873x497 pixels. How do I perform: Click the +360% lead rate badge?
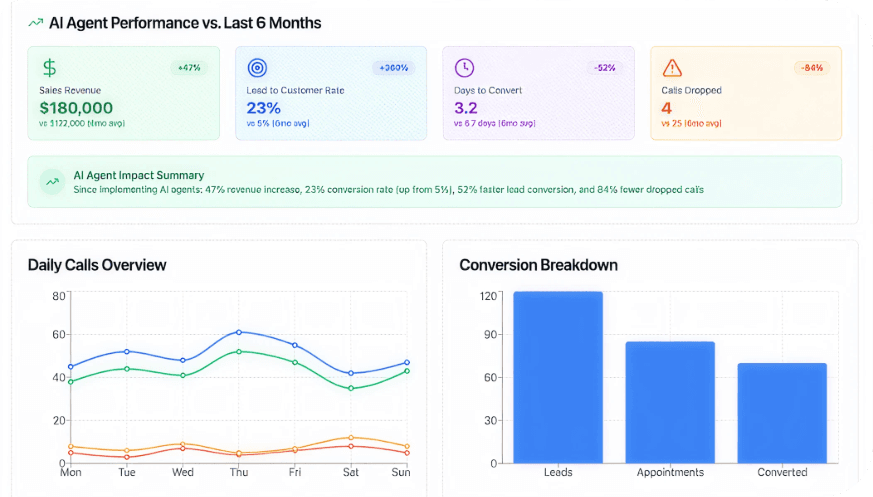pyautogui.click(x=394, y=68)
